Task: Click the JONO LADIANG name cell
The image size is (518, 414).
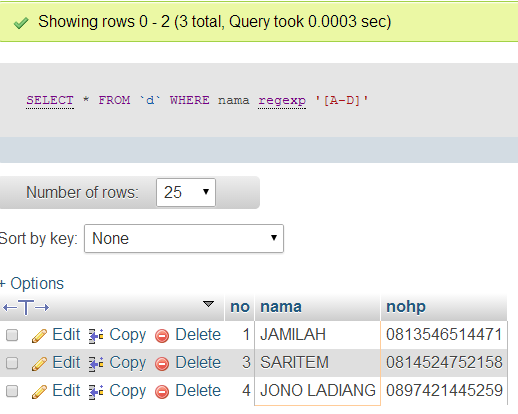Action: tap(317, 391)
